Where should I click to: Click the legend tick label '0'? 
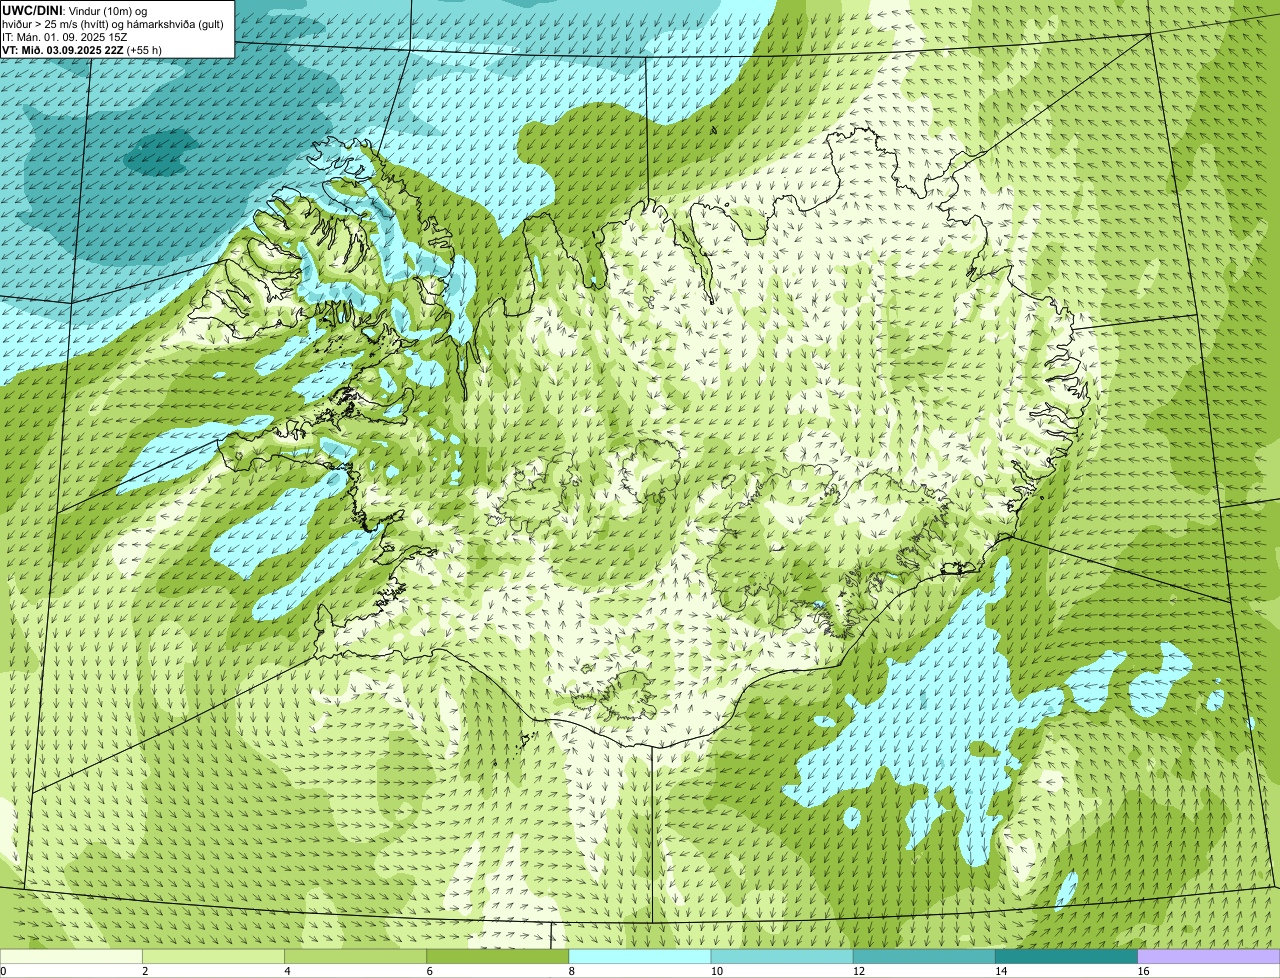click(3, 971)
